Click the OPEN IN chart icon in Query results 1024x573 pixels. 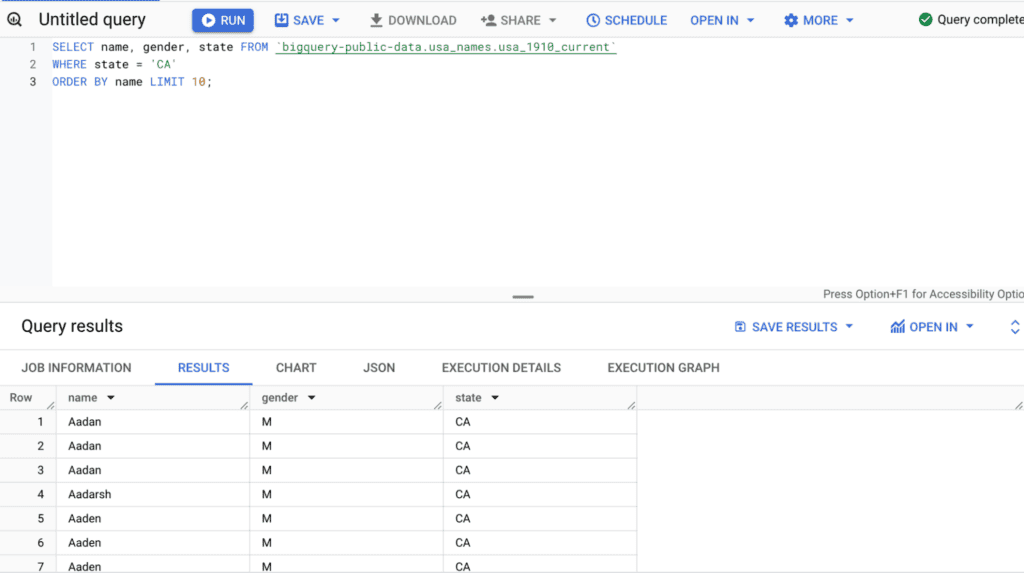898,327
